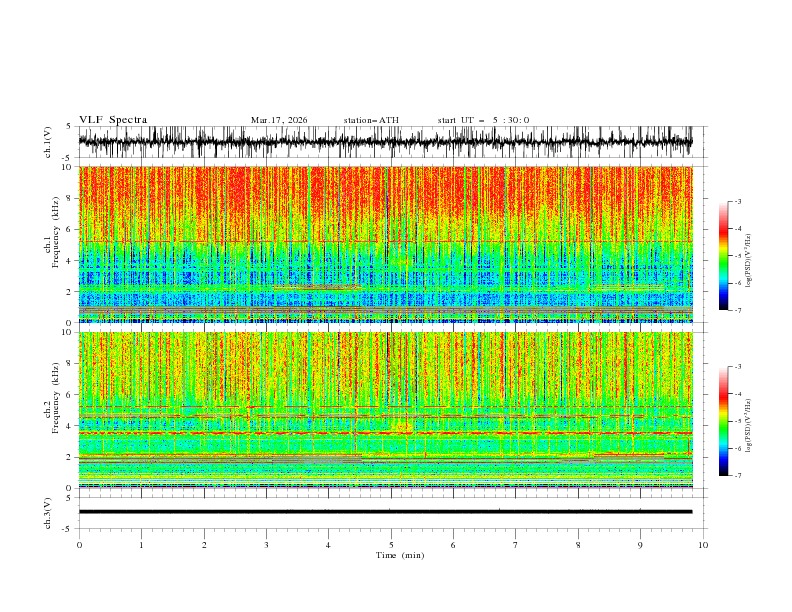Click the "5" tick on the ch.1(V) axis
The width and height of the screenshot is (792, 612).
tap(71, 127)
